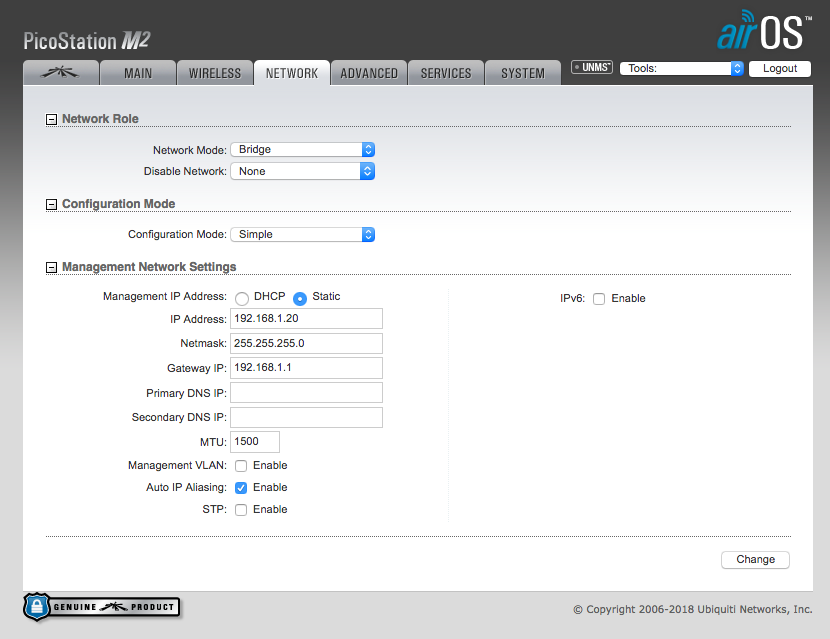Open the Disable Network dropdown
Image resolution: width=830 pixels, height=639 pixels.
[x=303, y=171]
